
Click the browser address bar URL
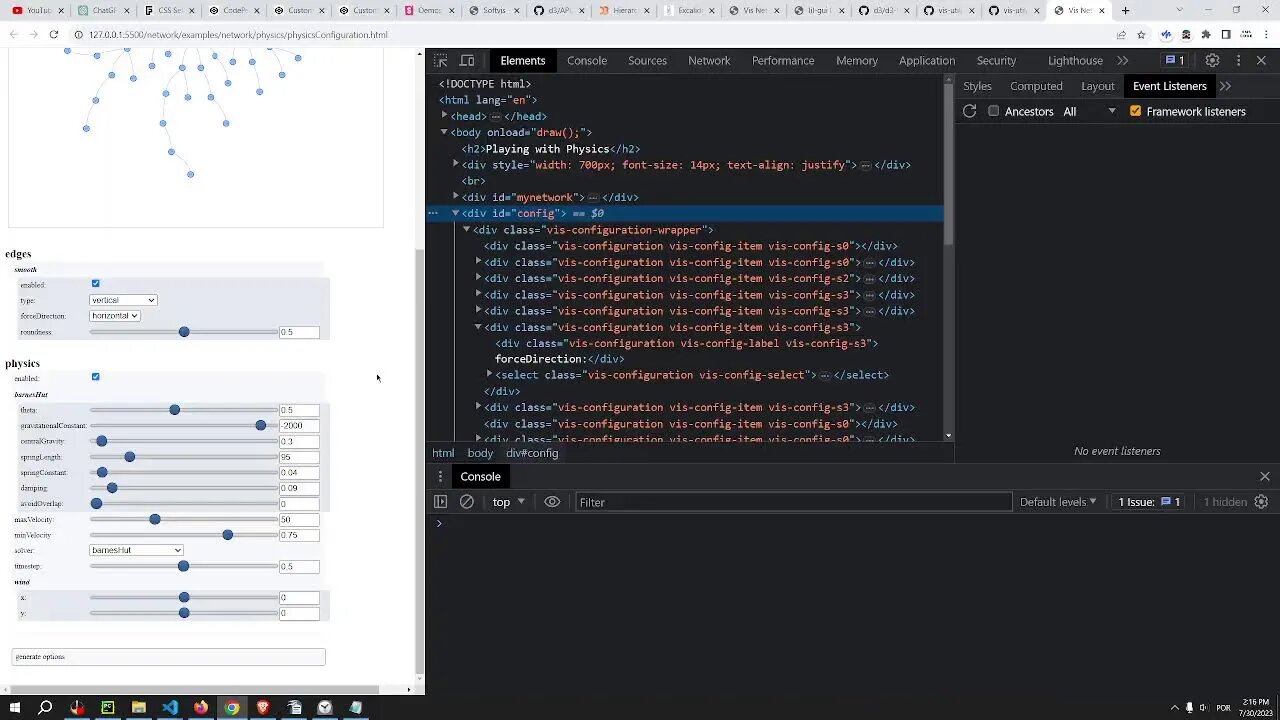tap(238, 34)
